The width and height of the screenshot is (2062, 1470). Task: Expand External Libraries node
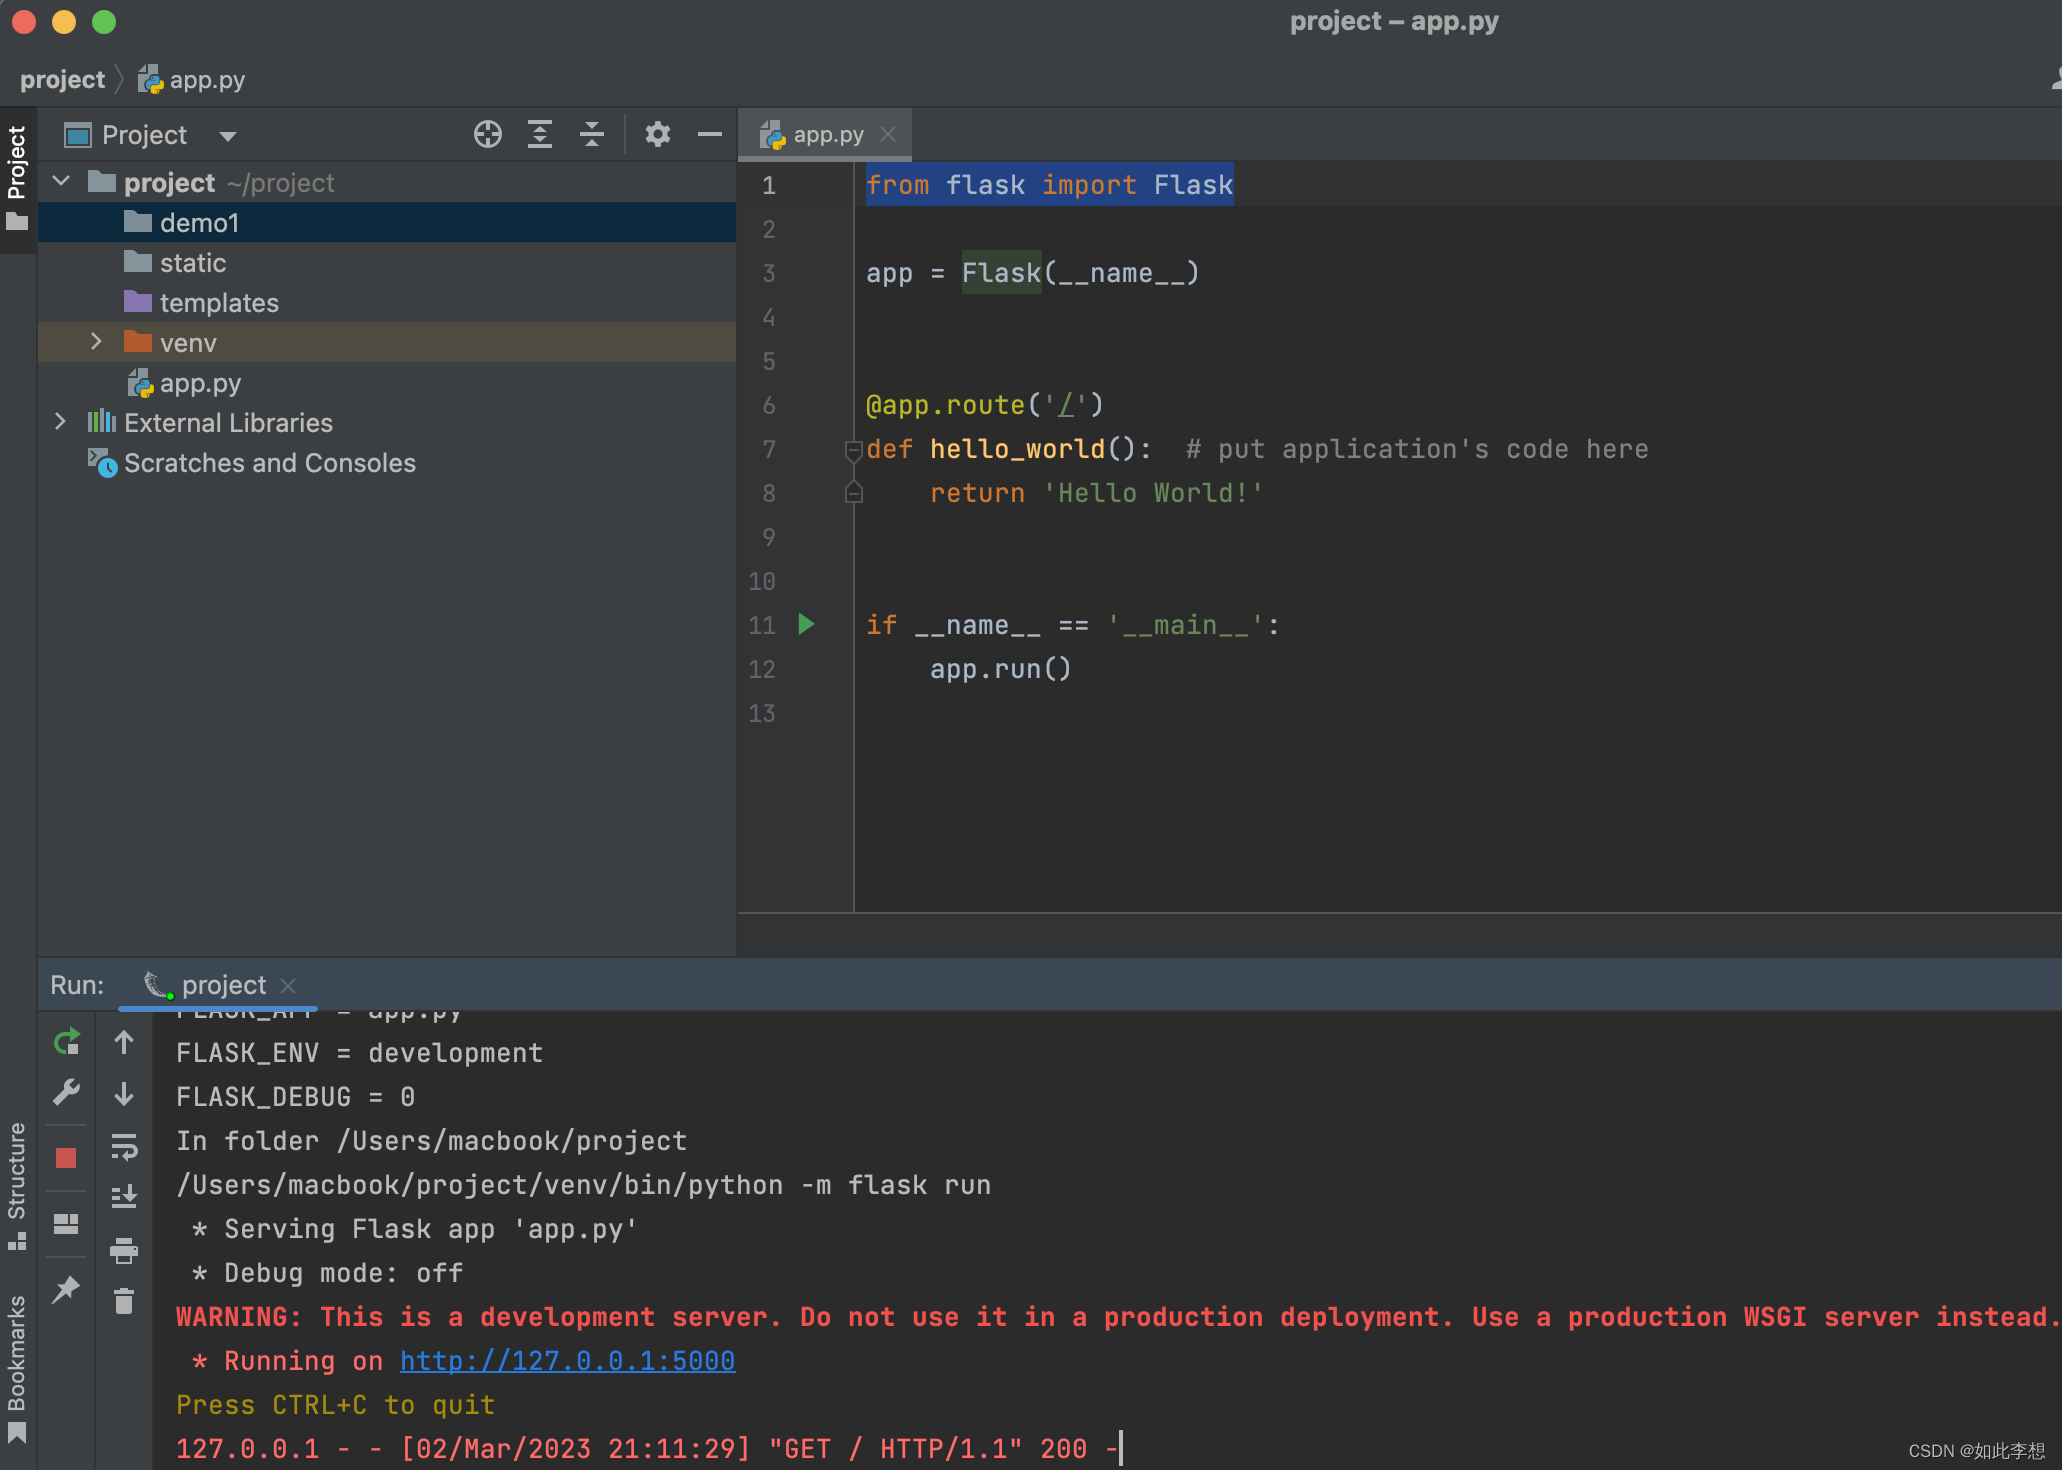coord(60,422)
